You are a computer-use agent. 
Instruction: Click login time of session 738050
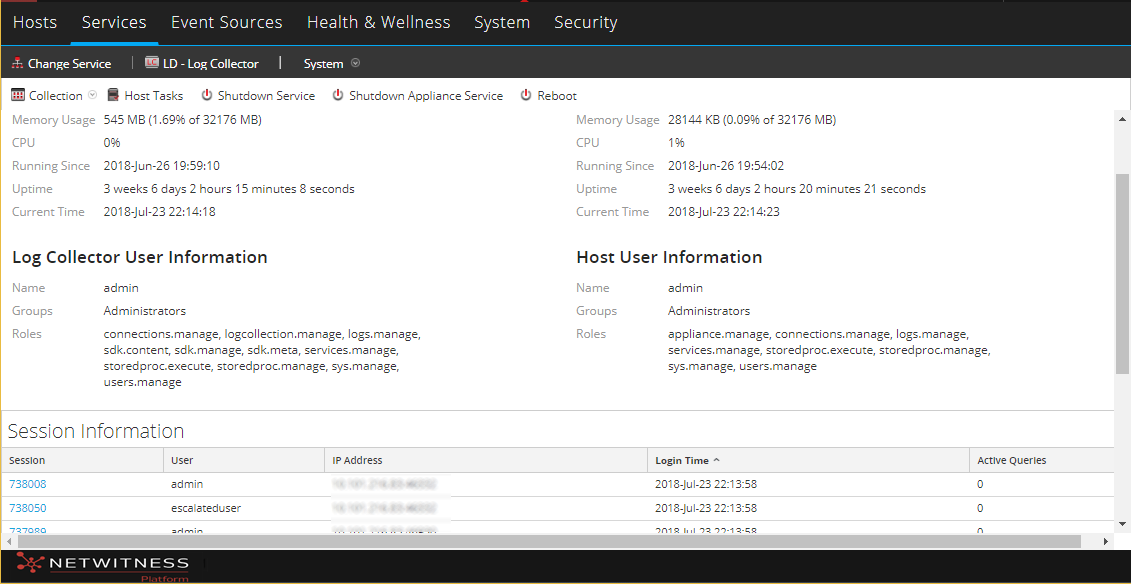[706, 508]
